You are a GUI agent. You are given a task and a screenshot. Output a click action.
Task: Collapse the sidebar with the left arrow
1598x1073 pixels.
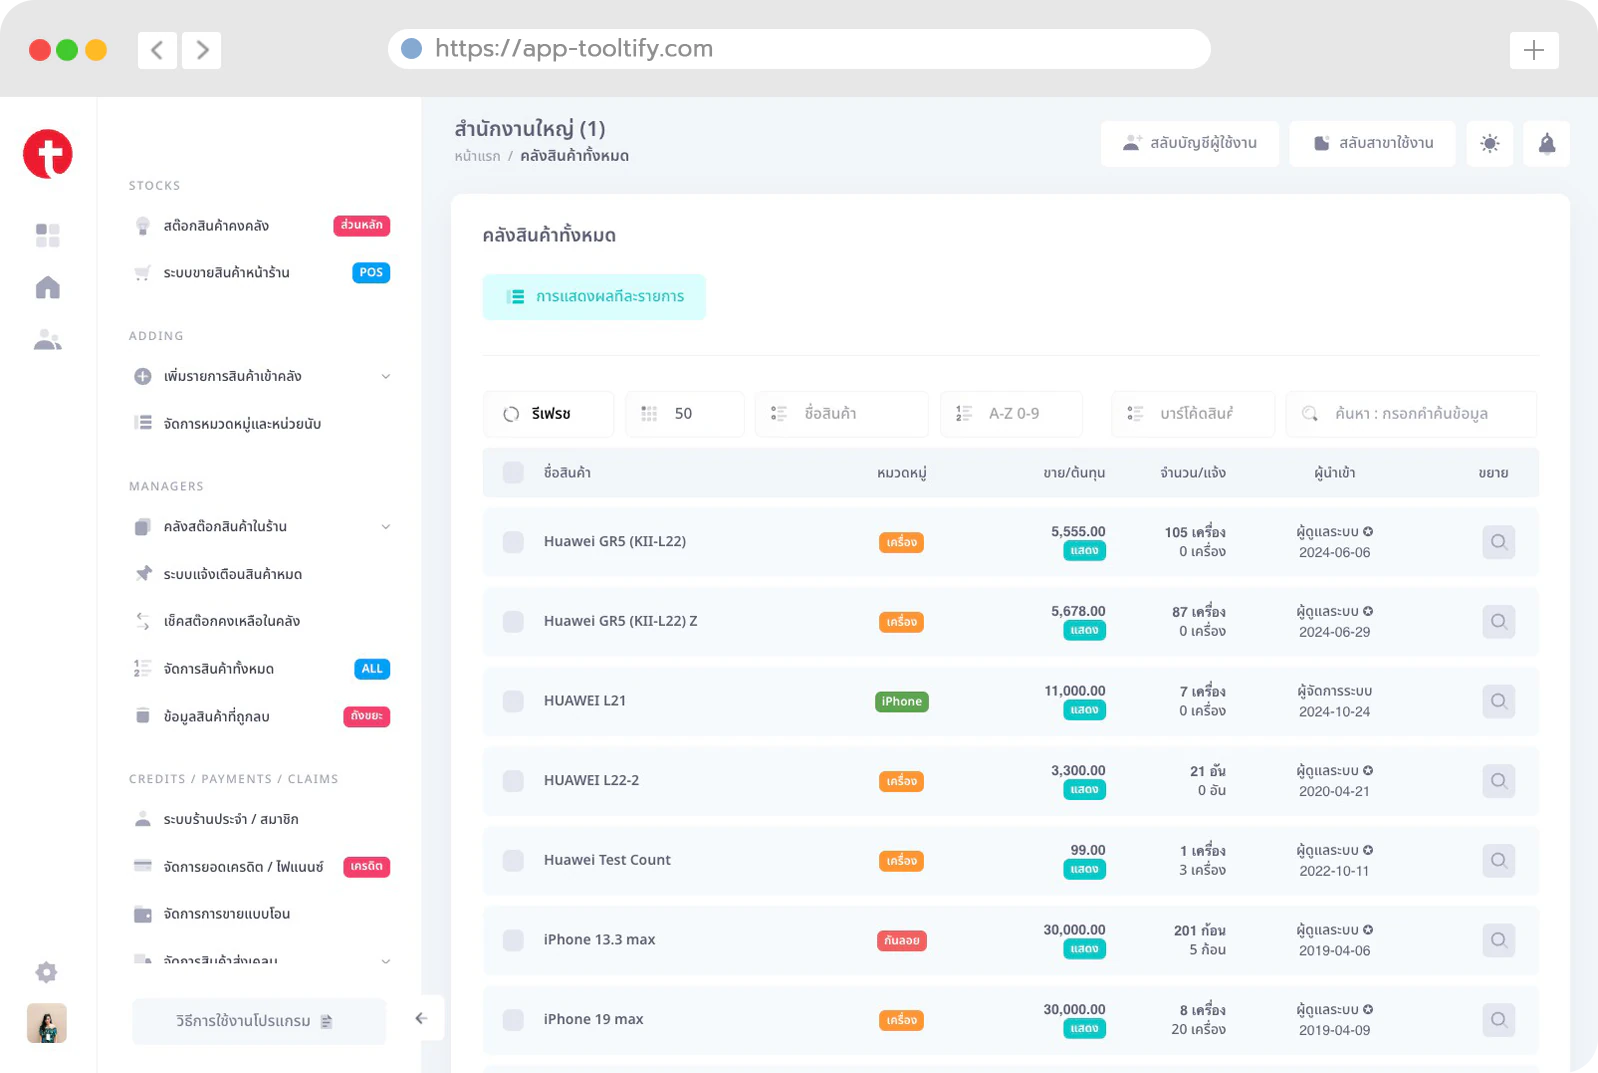coord(421,1019)
